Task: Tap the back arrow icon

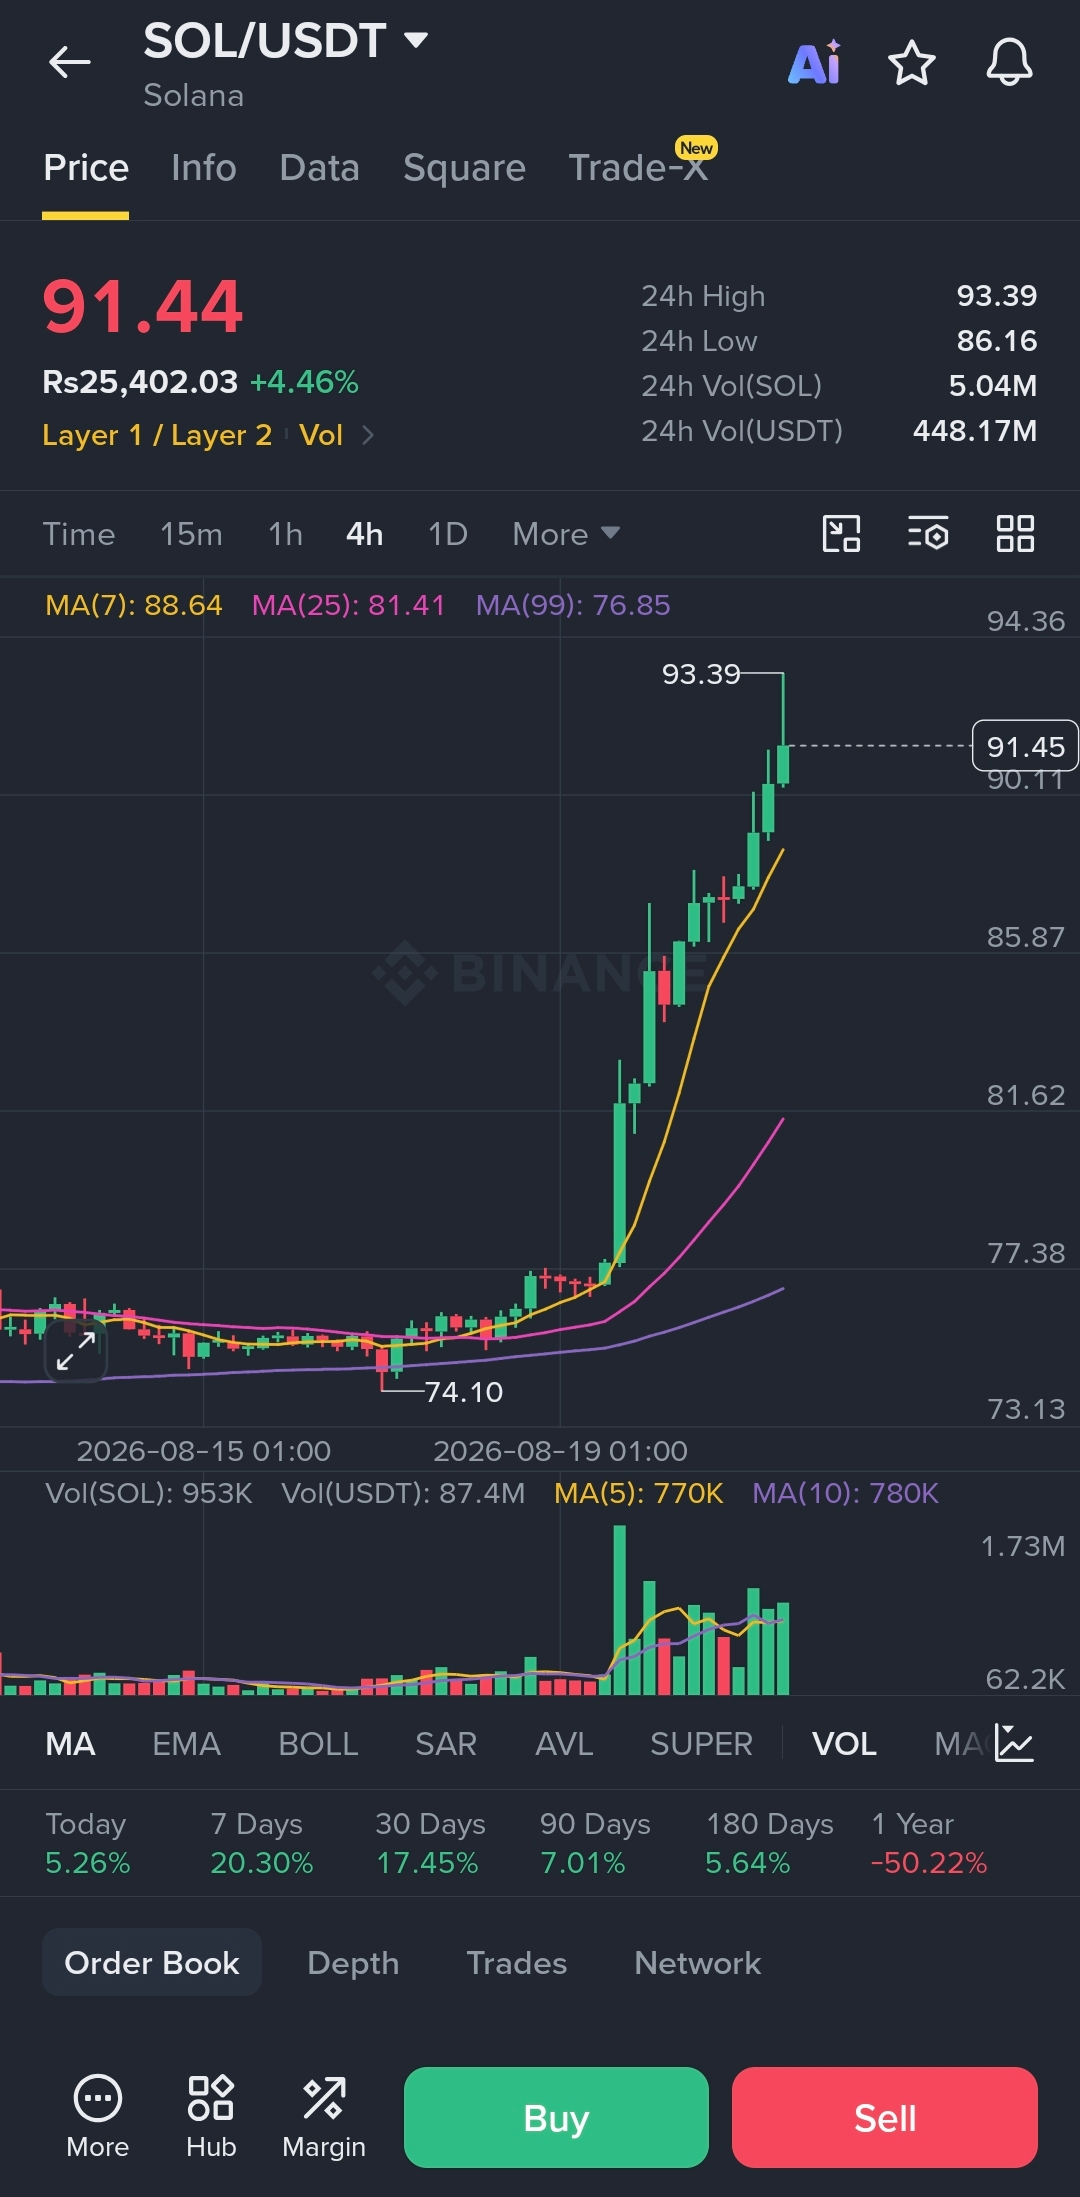Action: pos(70,62)
